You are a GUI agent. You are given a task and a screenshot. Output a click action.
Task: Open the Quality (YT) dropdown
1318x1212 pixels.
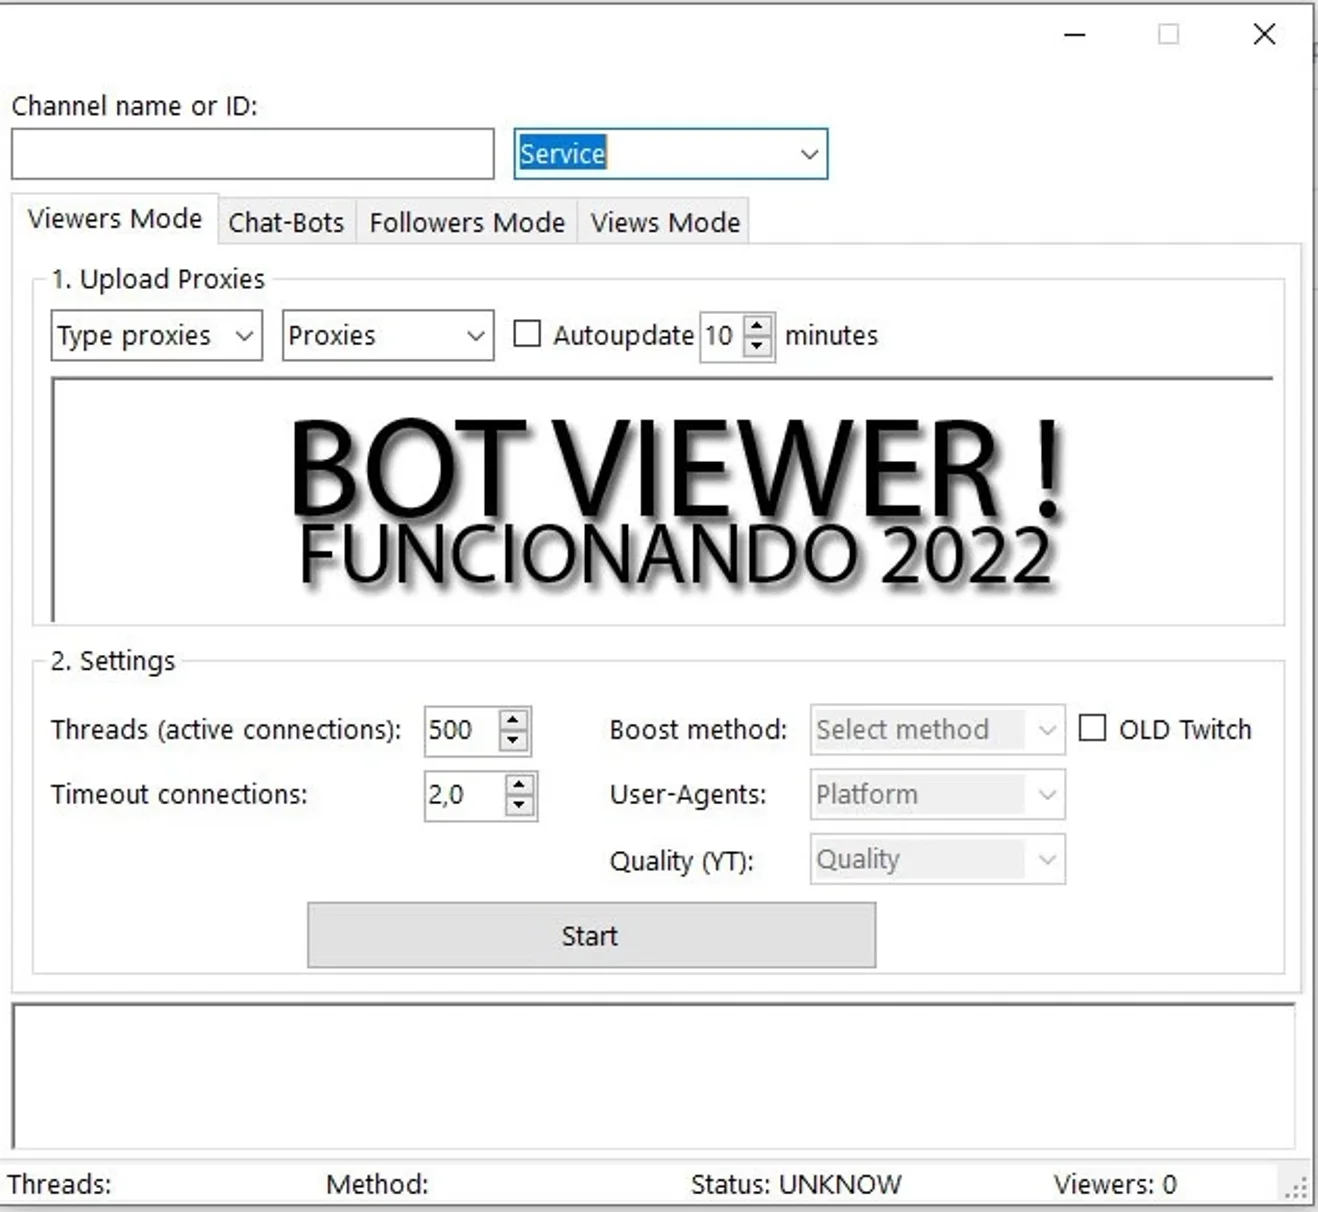[937, 859]
